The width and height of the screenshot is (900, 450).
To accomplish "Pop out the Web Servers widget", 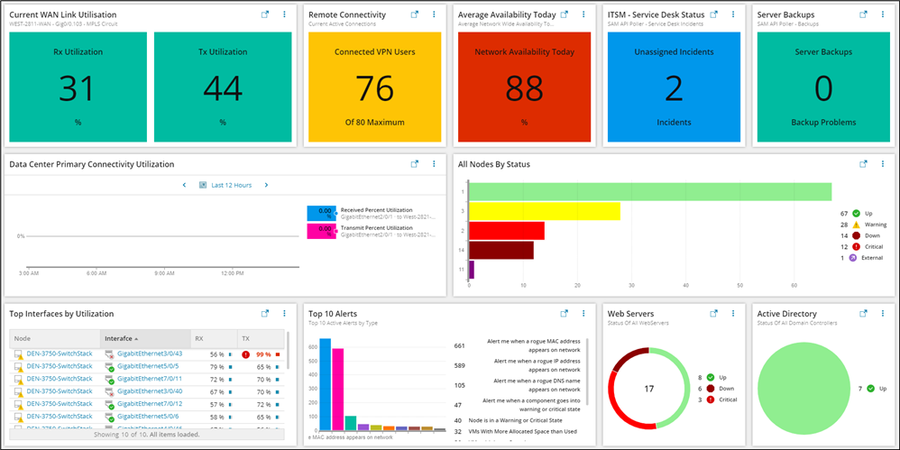I will (714, 313).
